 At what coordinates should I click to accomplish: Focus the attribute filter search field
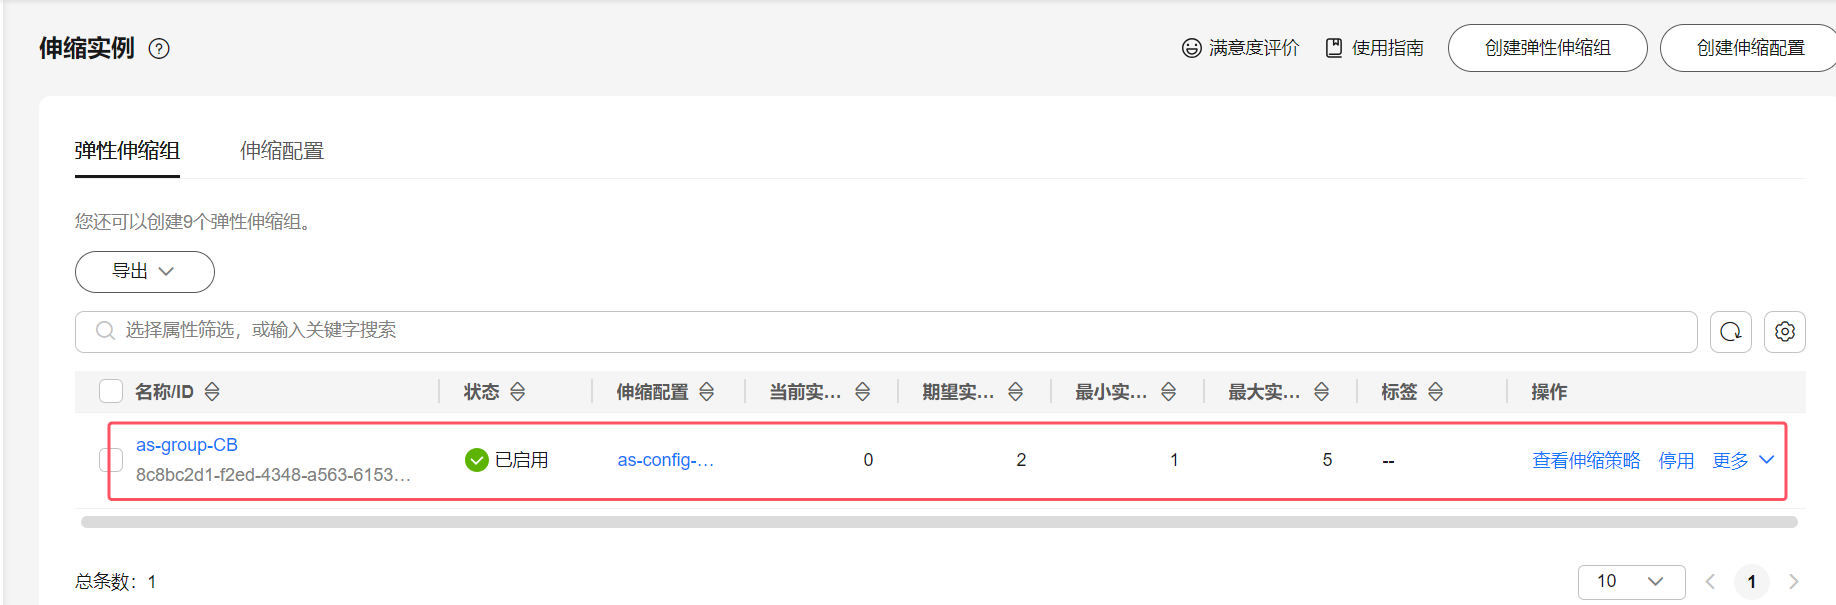coord(886,332)
